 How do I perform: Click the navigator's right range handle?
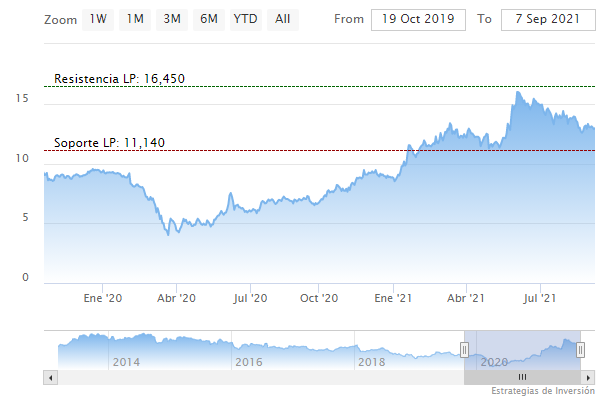pyautogui.click(x=580, y=348)
